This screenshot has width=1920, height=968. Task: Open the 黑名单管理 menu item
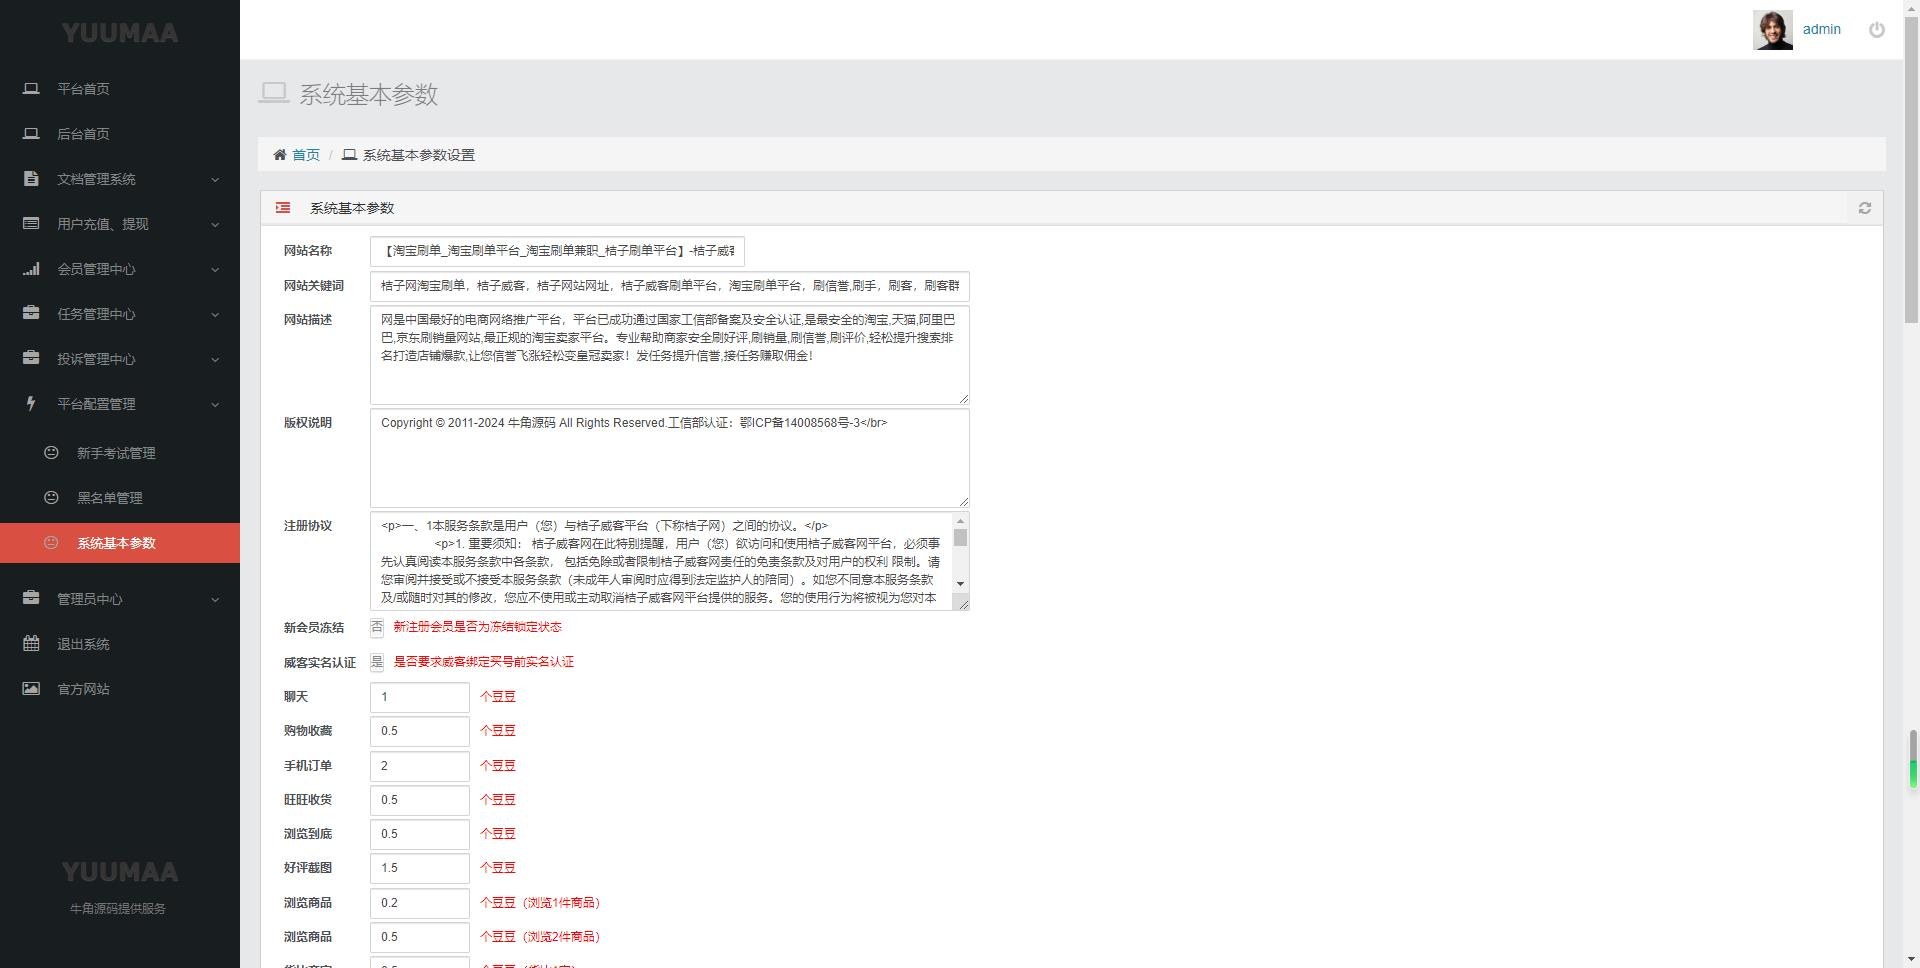[110, 498]
